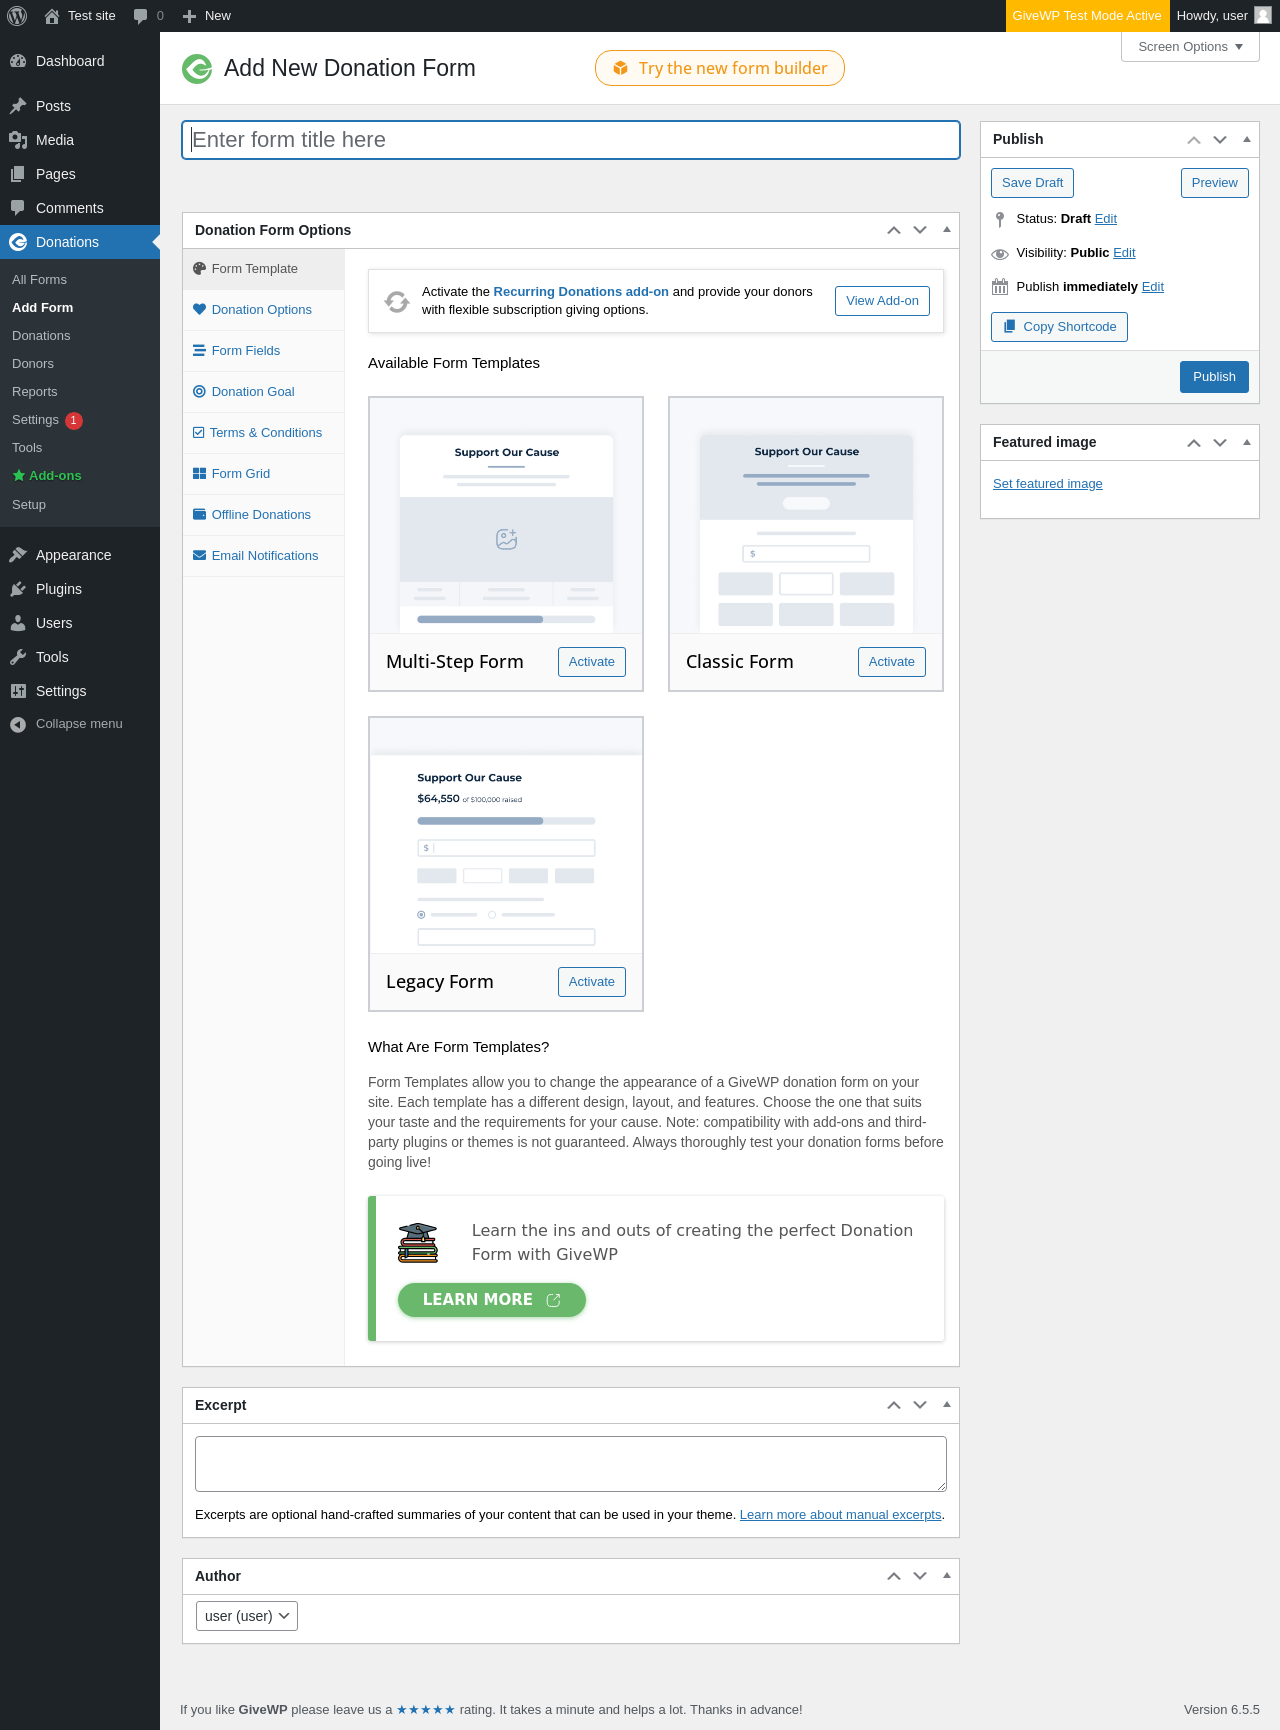Click the Dashboard gauge icon
This screenshot has height=1730, width=1280.
(x=18, y=61)
